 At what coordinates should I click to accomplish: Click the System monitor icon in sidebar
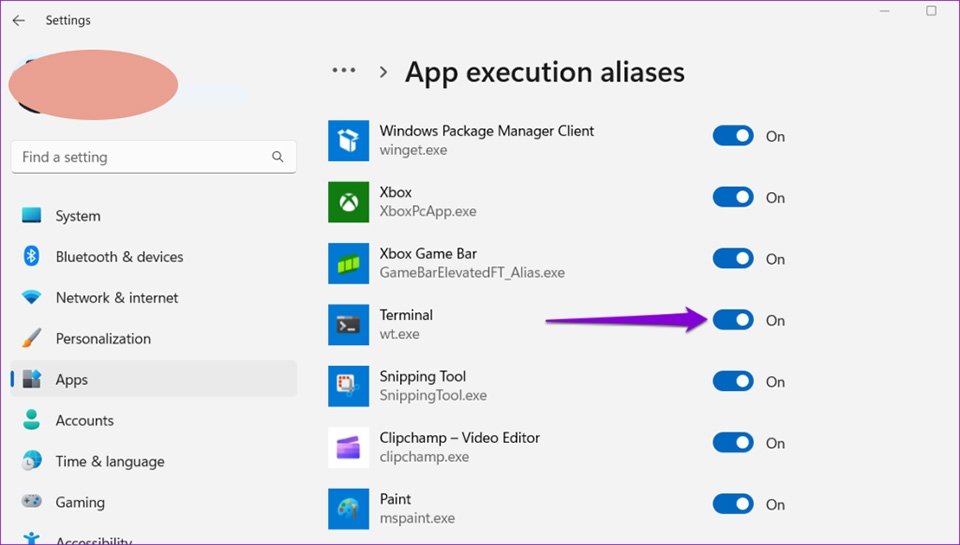[31, 215]
